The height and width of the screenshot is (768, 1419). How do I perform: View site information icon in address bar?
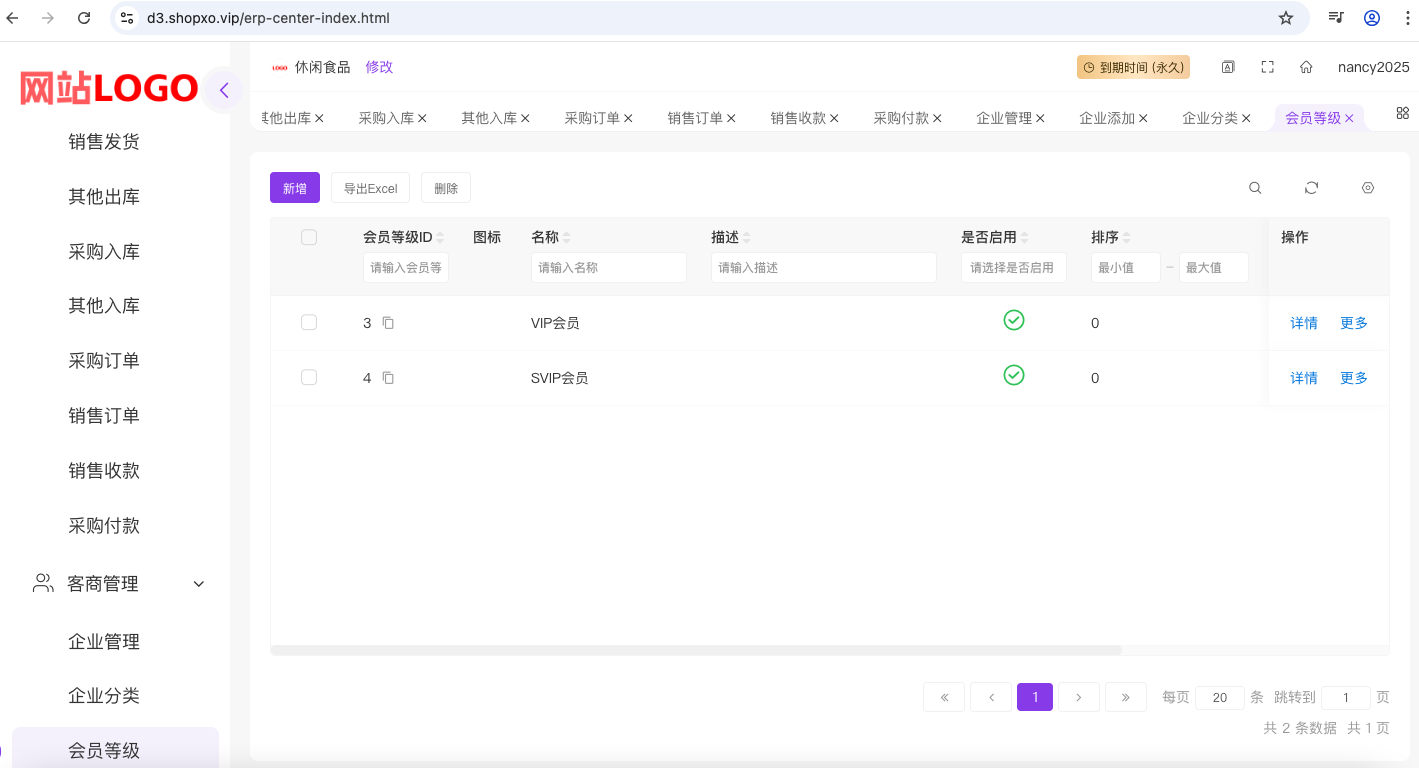tap(126, 18)
